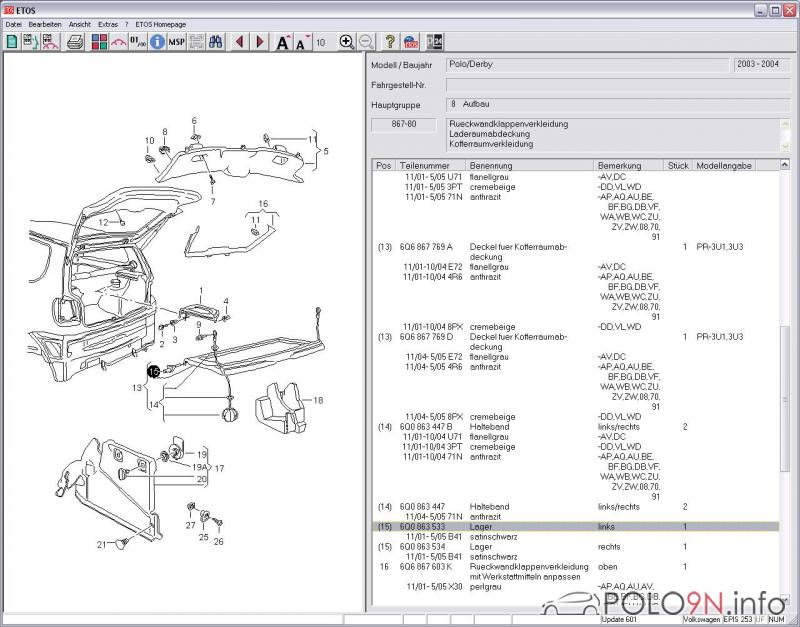Click the disabled zoom out magnifier icon
800x627 pixels.
pos(366,42)
